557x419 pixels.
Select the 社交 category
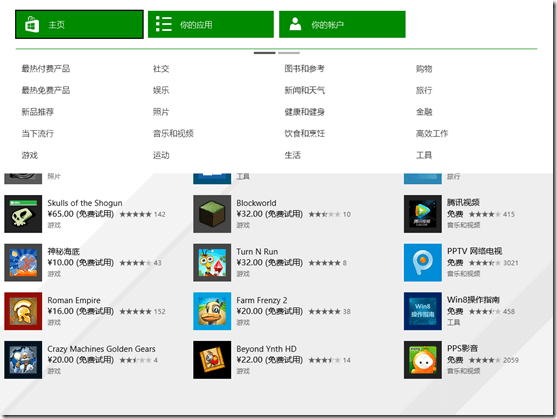(161, 69)
